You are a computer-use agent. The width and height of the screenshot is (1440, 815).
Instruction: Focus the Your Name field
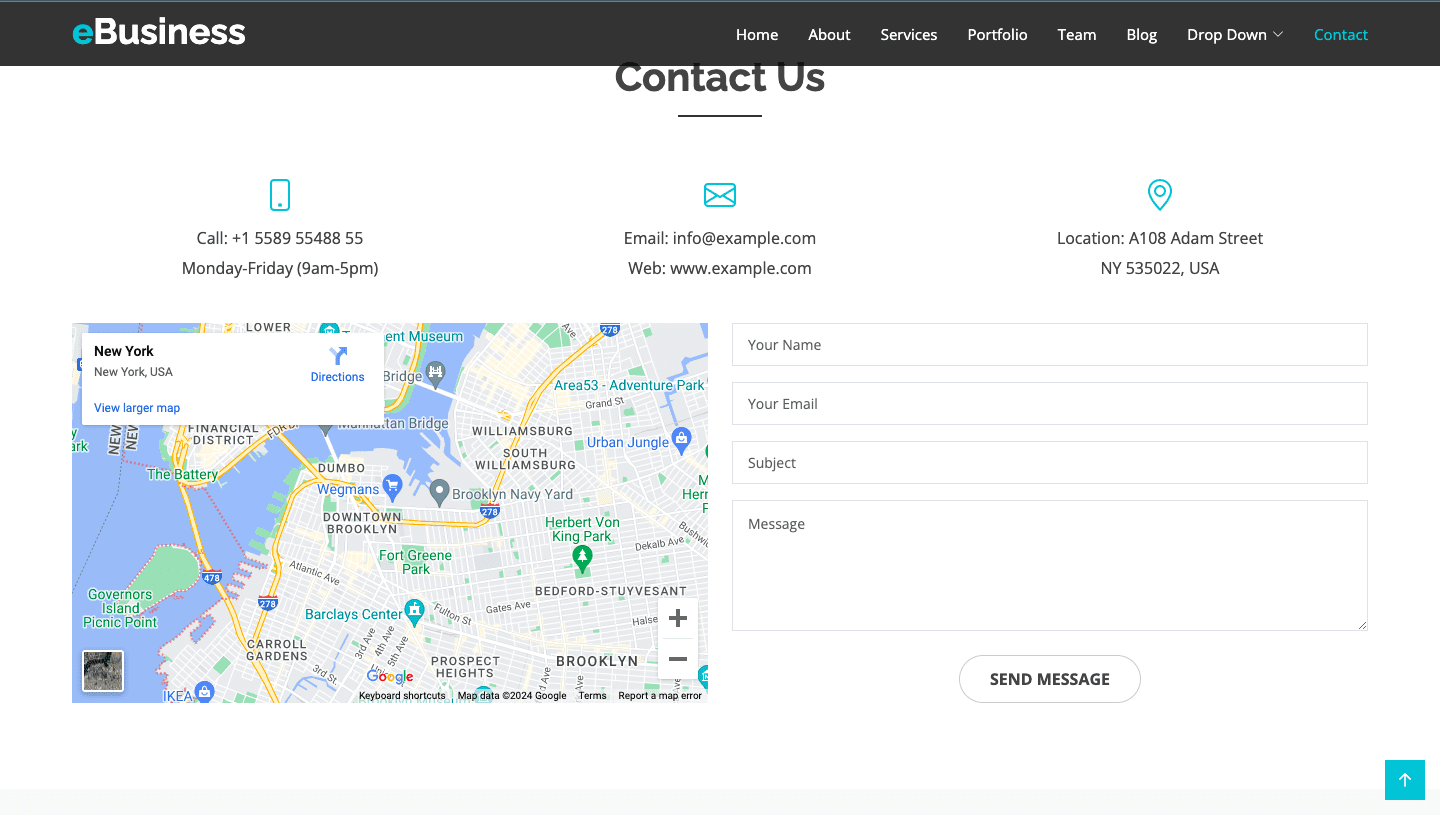pos(1049,345)
